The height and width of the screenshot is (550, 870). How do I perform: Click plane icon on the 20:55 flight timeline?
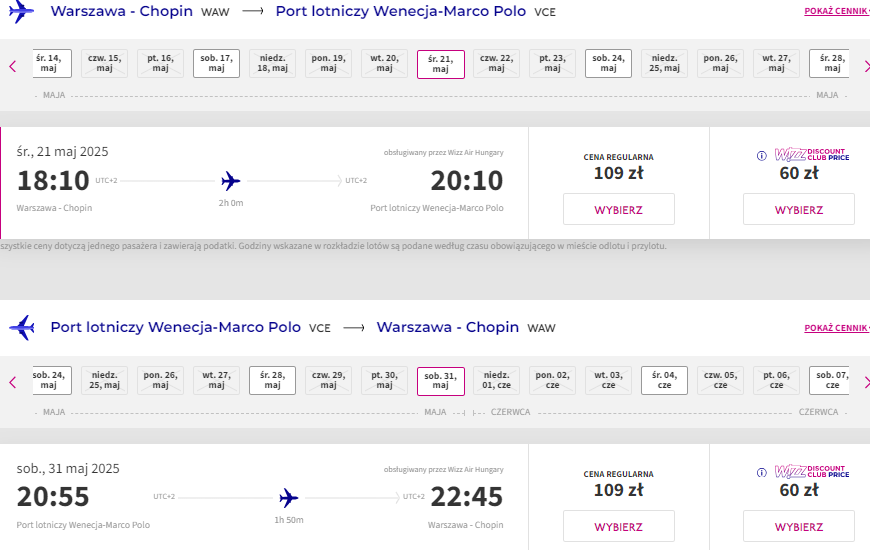[289, 498]
